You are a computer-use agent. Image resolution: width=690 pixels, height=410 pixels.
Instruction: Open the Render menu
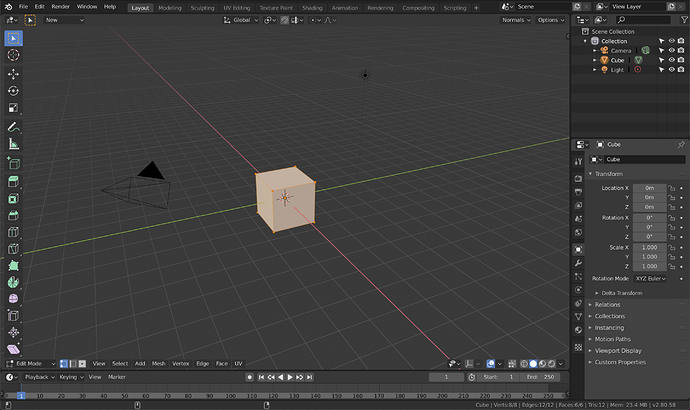[61, 7]
